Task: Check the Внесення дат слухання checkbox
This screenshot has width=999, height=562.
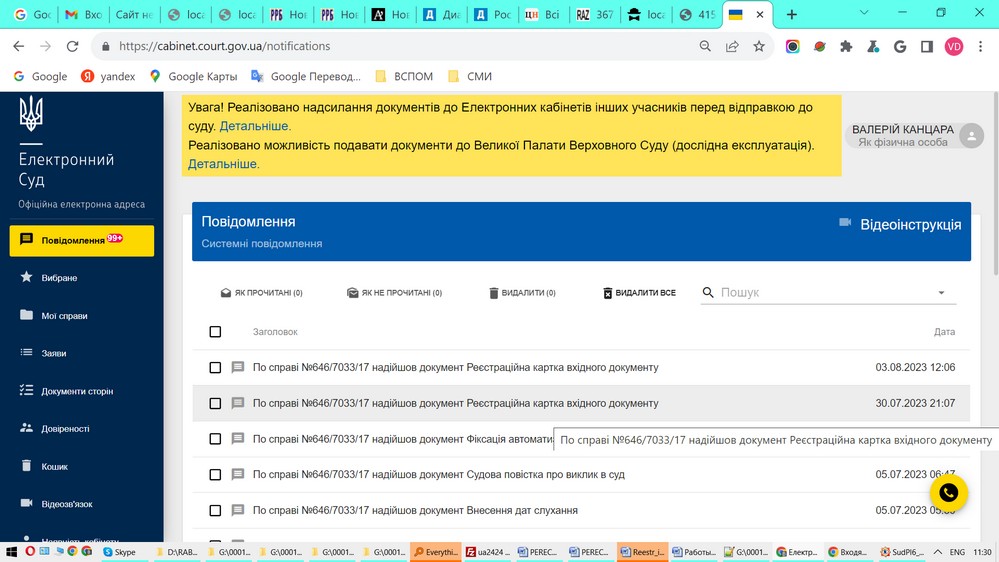Action: click(215, 510)
